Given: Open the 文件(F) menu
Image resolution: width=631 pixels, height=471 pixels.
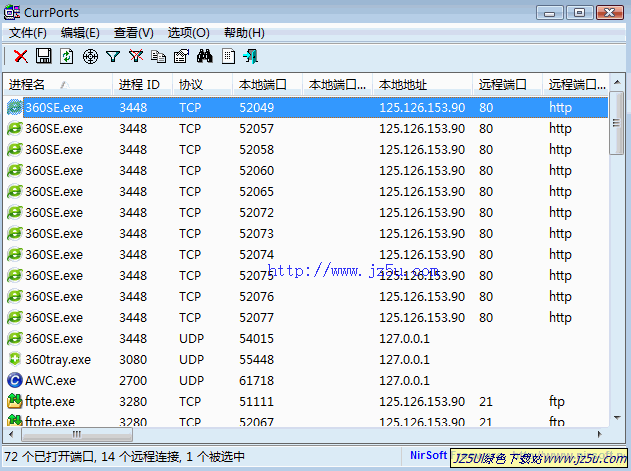Looking at the screenshot, I should pyautogui.click(x=28, y=33).
